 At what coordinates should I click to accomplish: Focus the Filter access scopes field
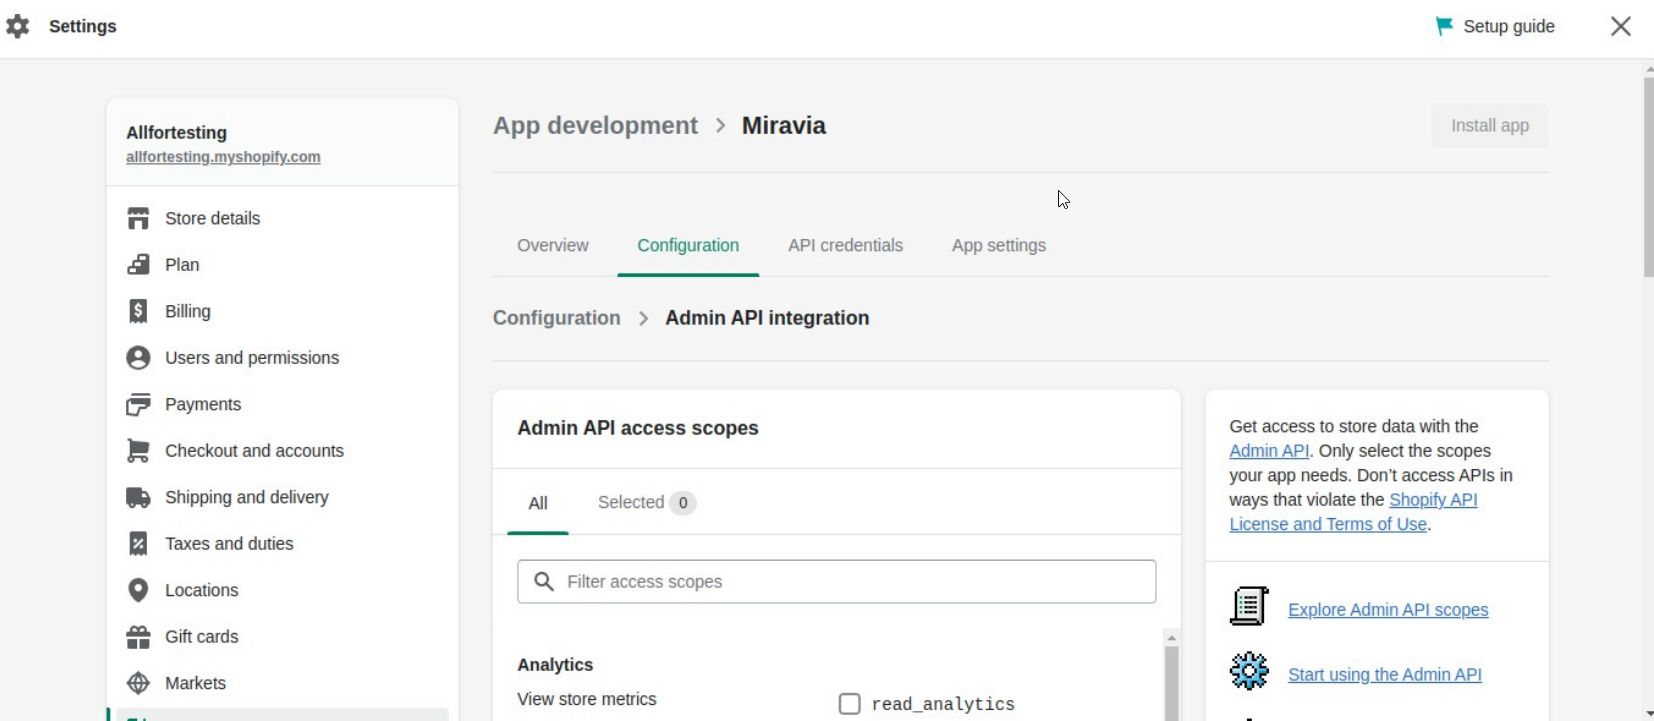836,582
